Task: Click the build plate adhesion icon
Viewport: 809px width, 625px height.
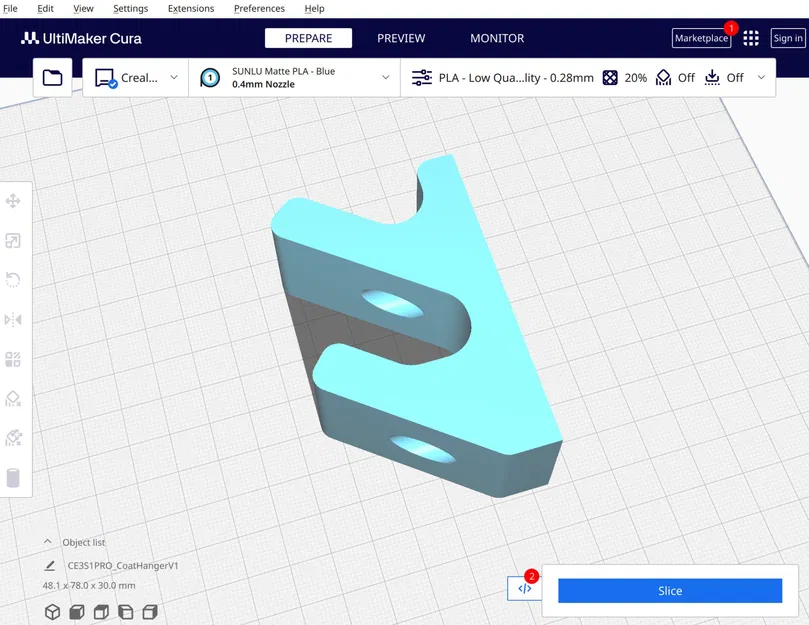Action: pos(712,78)
